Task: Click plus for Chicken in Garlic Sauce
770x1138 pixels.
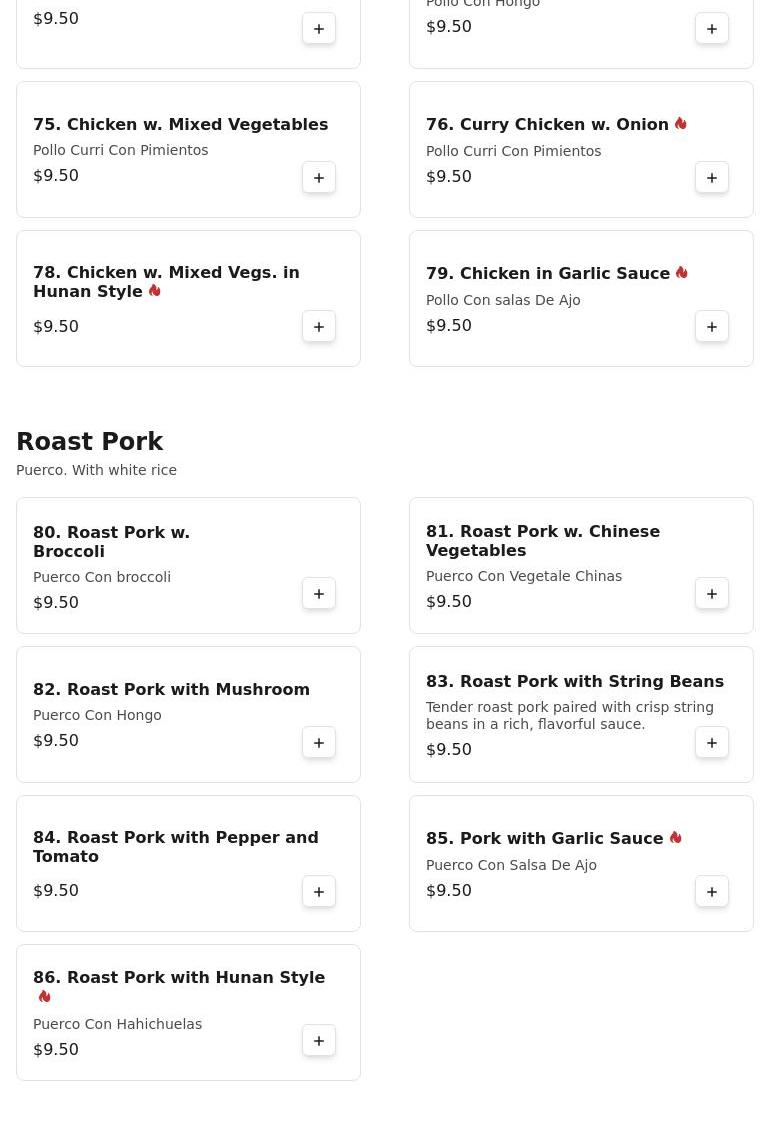Action: tap(712, 327)
